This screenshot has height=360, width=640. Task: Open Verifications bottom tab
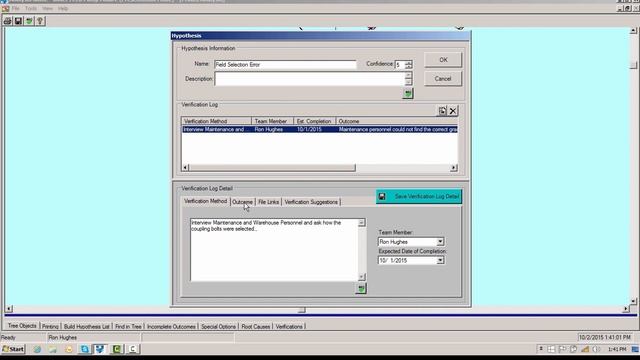coord(289,327)
